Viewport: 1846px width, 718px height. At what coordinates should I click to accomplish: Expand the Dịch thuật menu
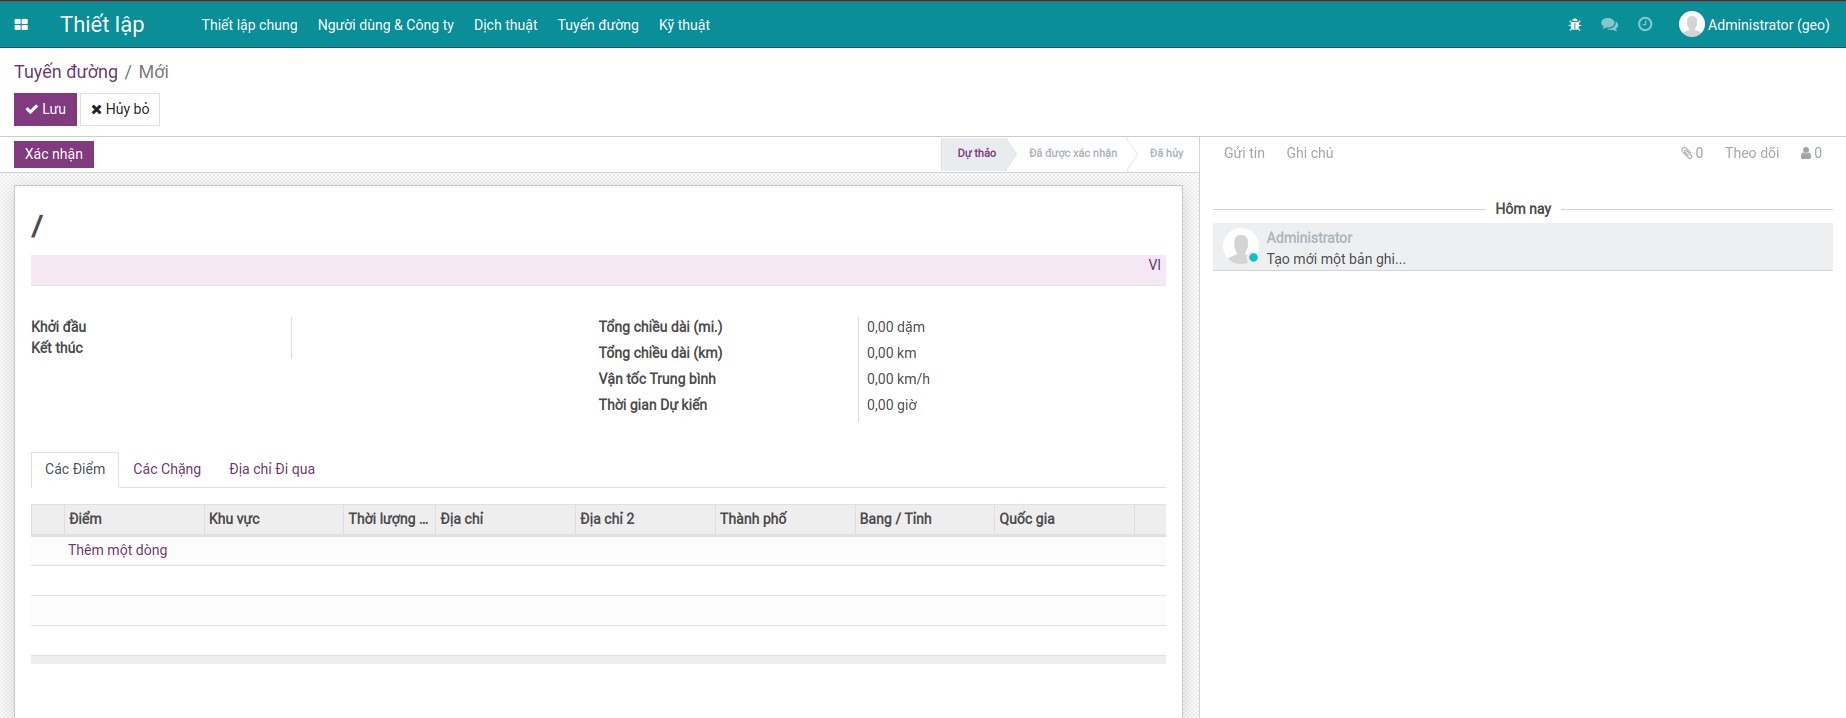[505, 25]
